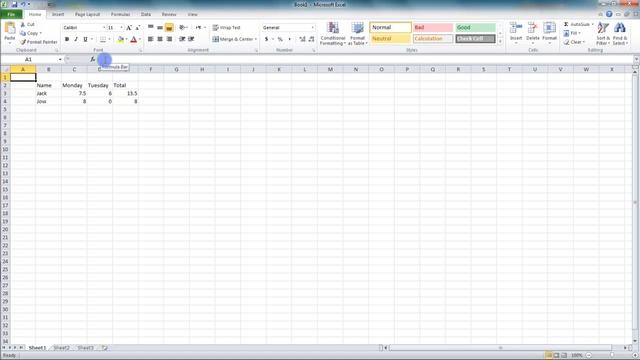Screen dimensions: 640x360
Task: Open the Font name combo box
Action: coord(84,28)
